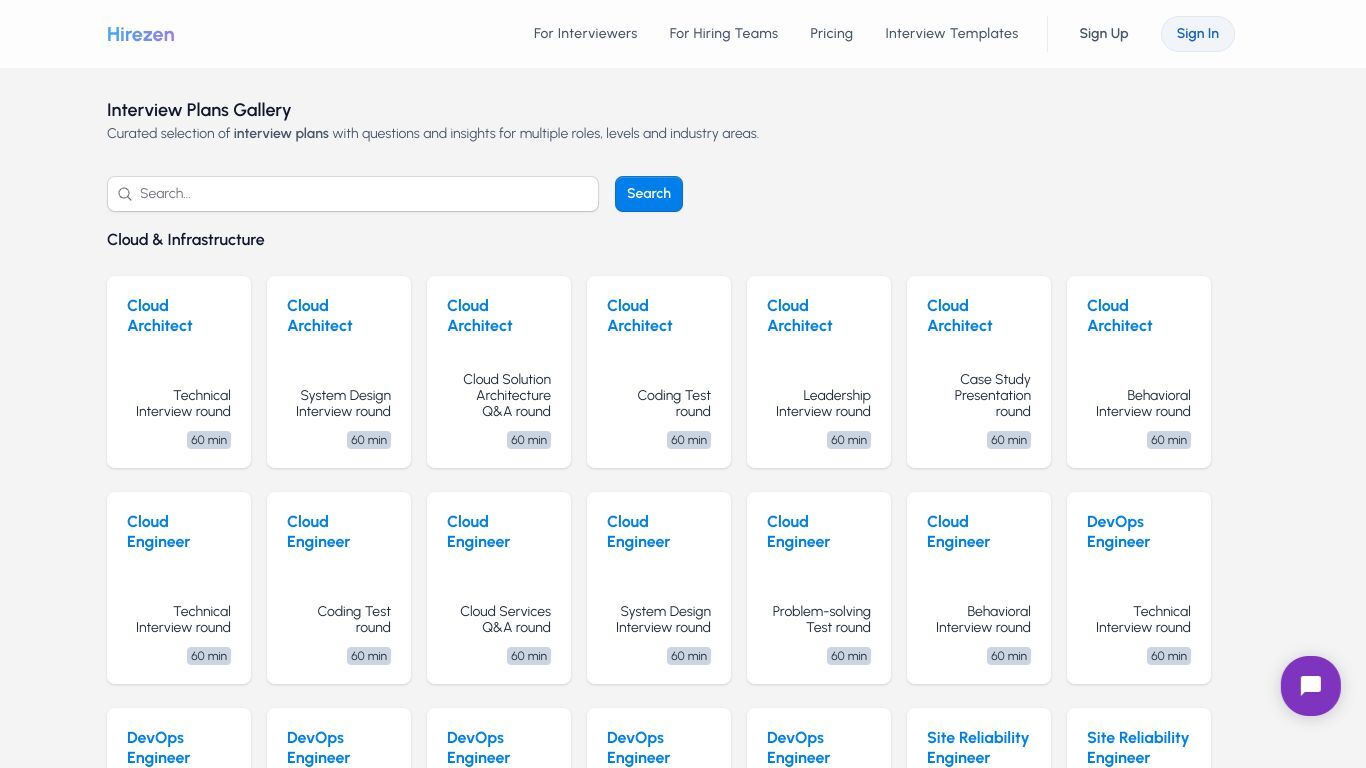Click the Sign Up link
Screen dimensions: 1366x768
1103,34
